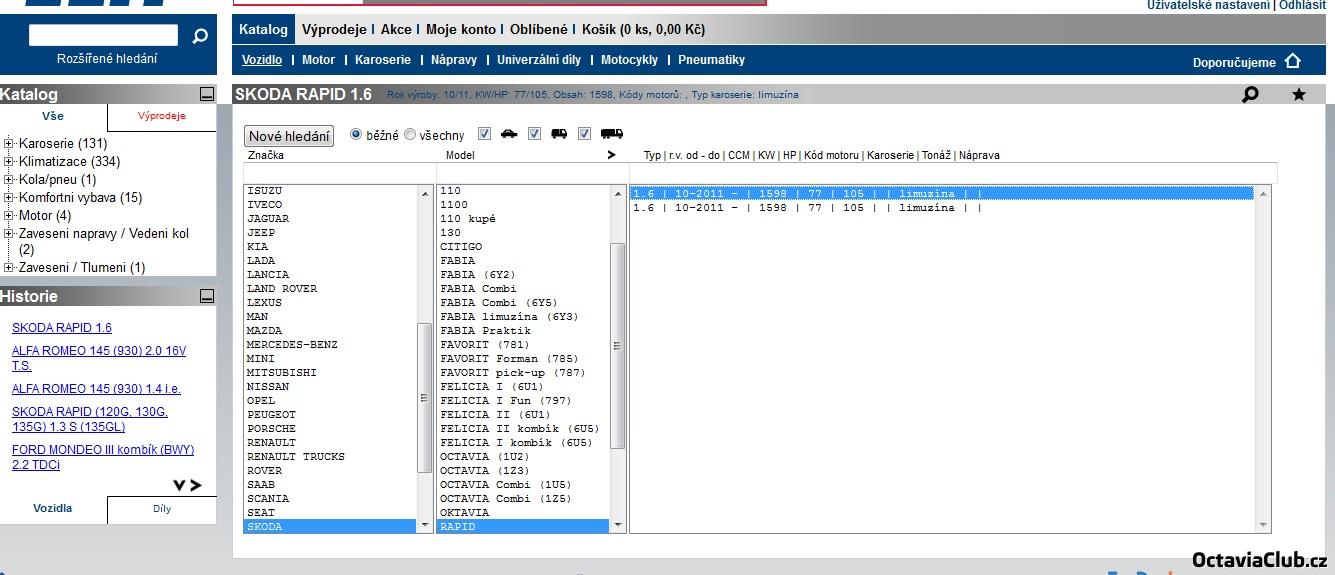The height and width of the screenshot is (575, 1335).
Task: Open the Výprodeje tab in Katalog panel
Action: [162, 116]
